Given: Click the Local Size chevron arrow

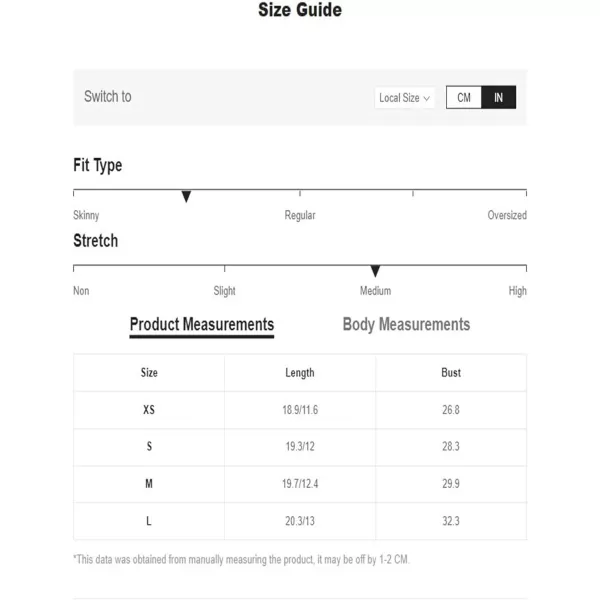Looking at the screenshot, I should [x=427, y=98].
